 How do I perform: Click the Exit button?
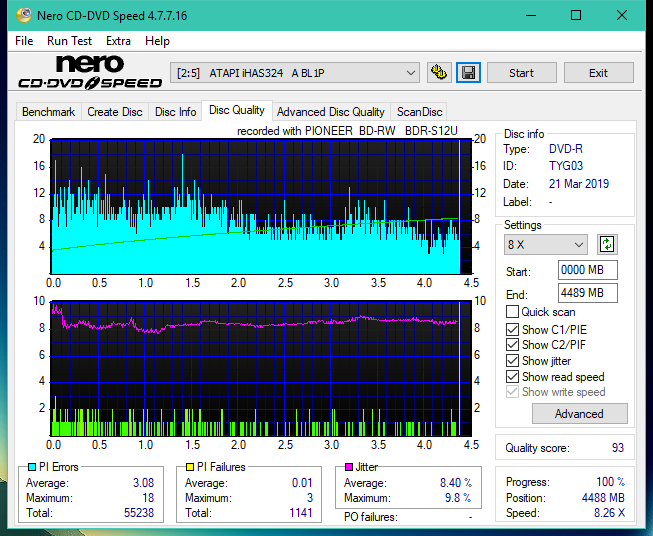pos(598,73)
